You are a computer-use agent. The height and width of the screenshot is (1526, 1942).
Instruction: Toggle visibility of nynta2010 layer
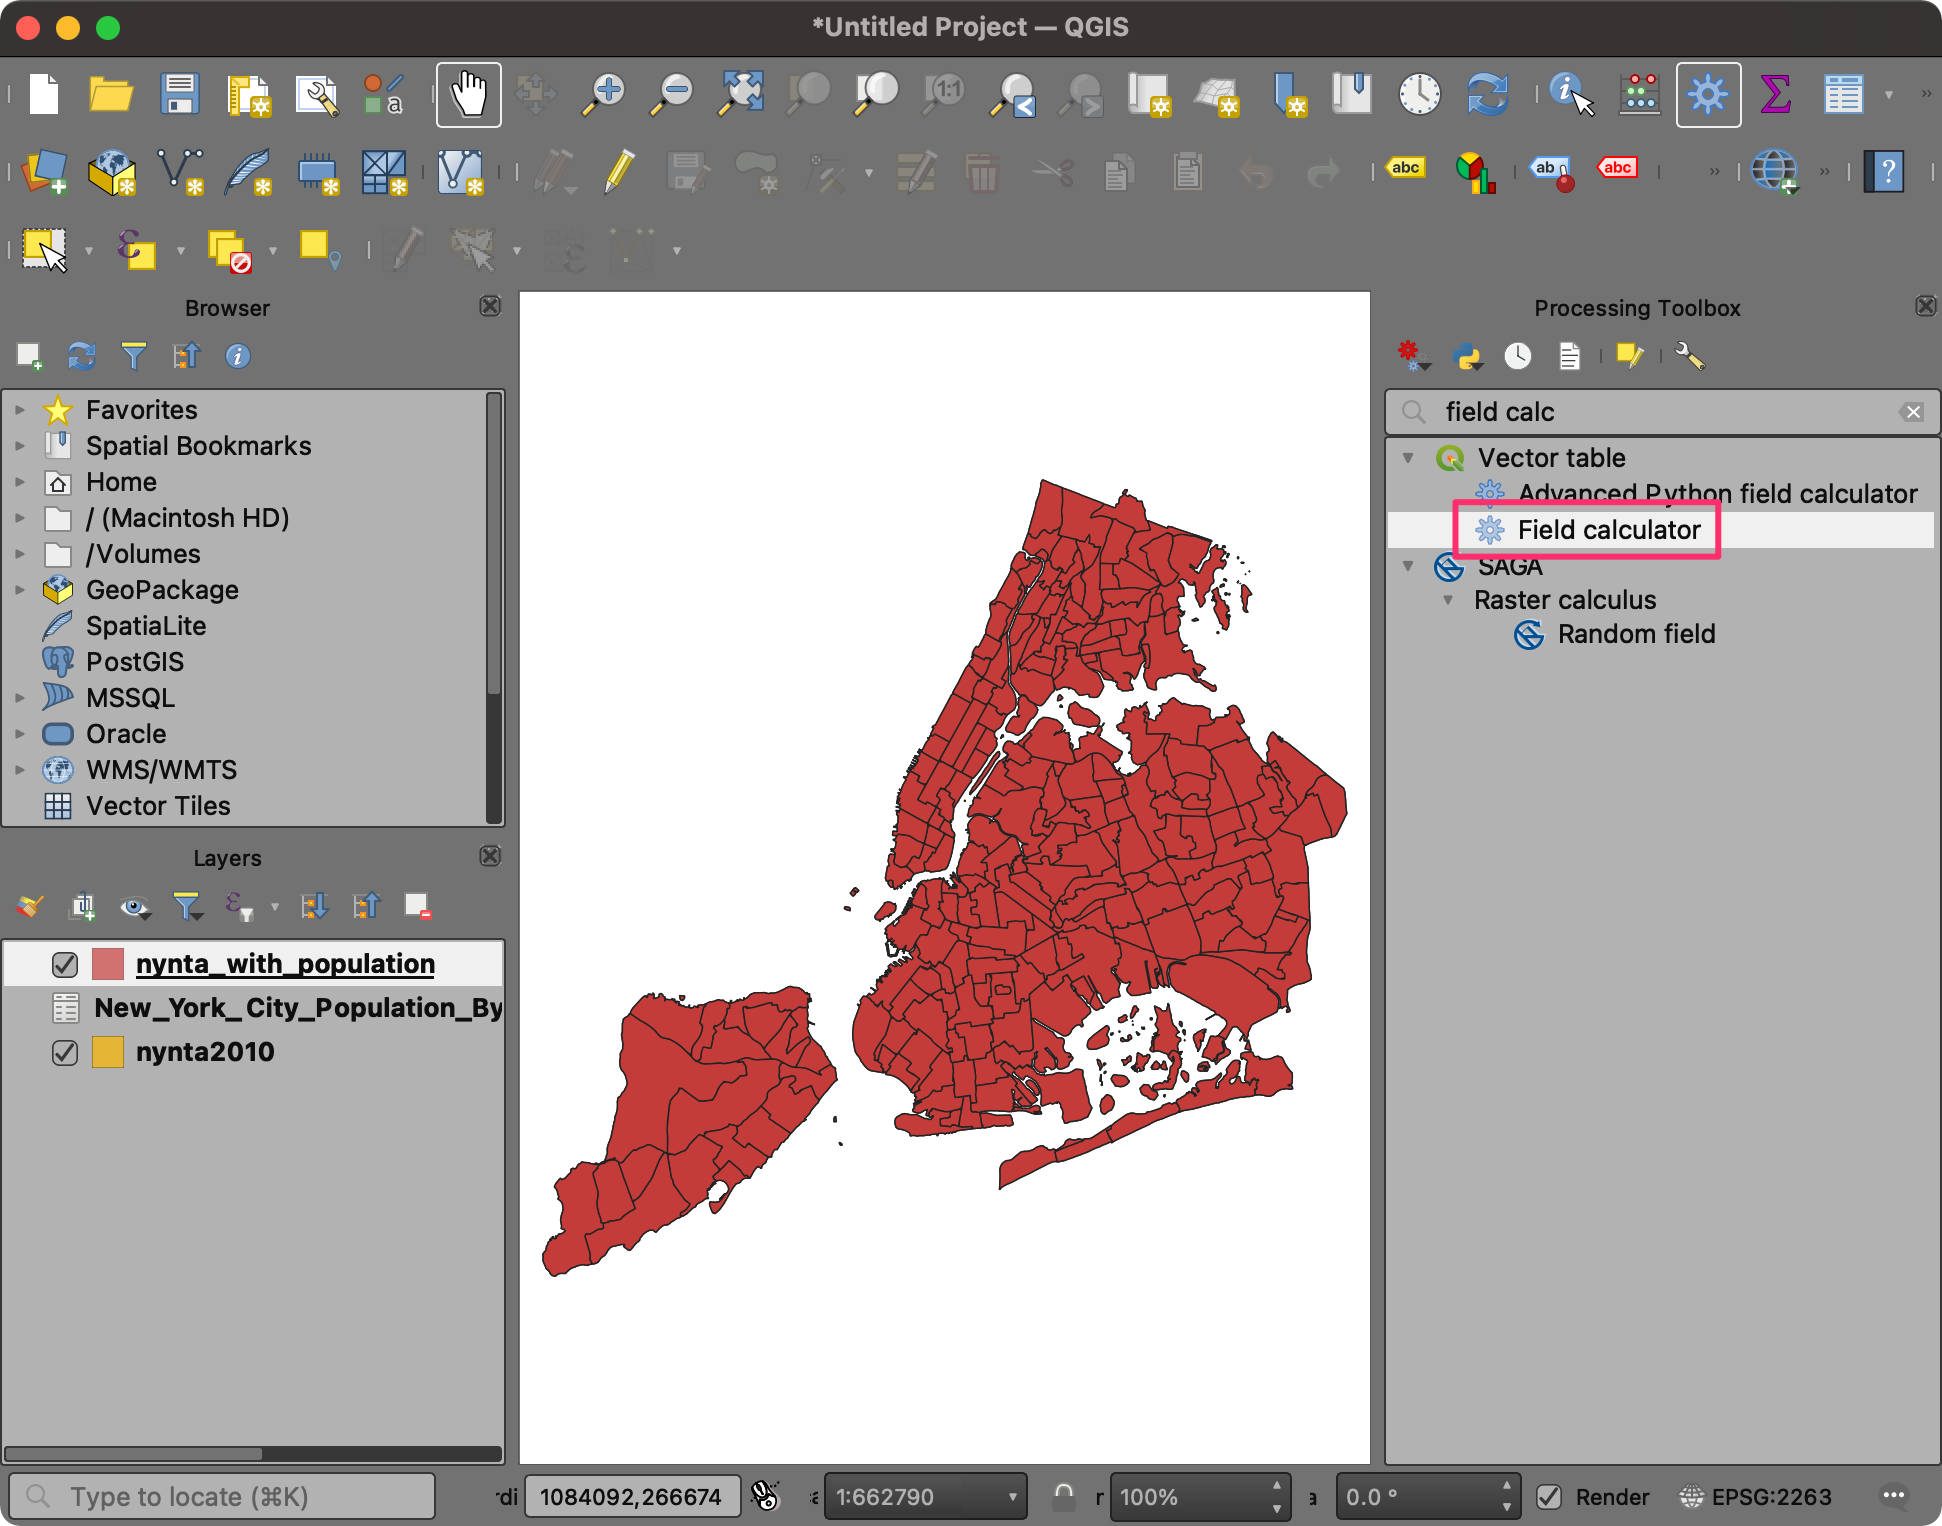click(x=65, y=1052)
